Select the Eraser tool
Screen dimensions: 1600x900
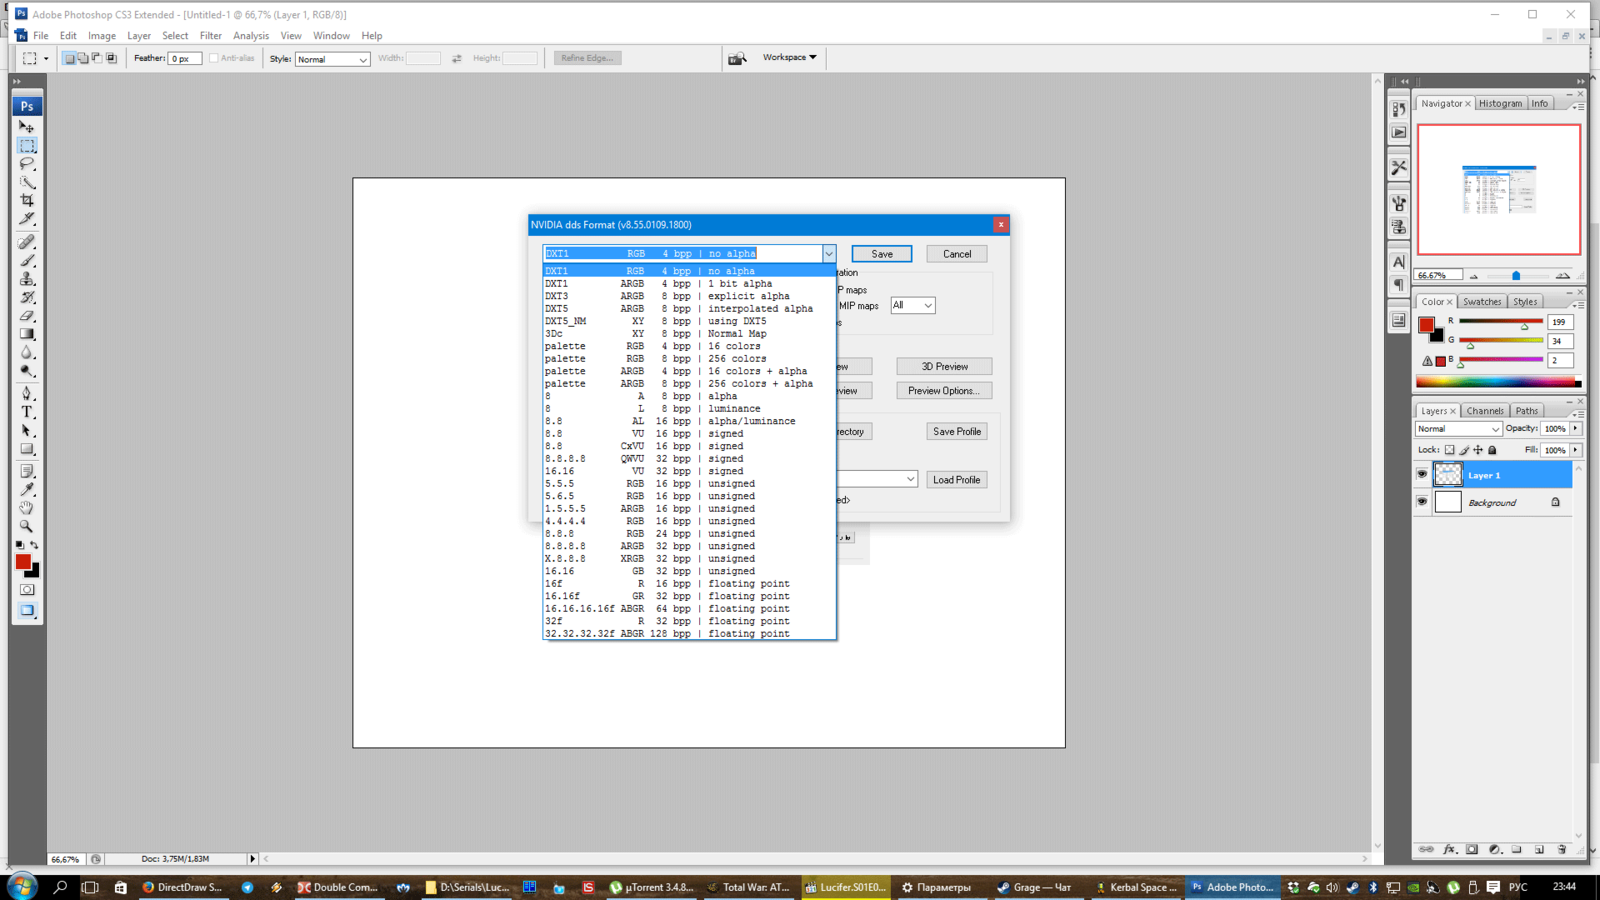[x=27, y=316]
